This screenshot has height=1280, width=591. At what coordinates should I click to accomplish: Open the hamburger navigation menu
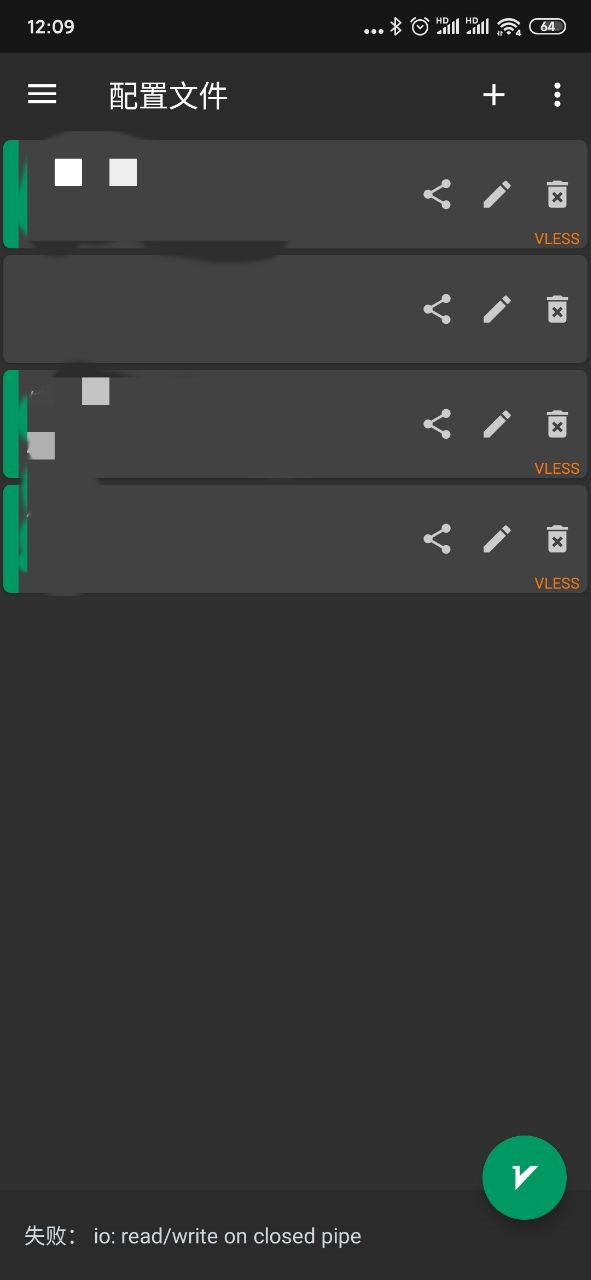[x=42, y=94]
